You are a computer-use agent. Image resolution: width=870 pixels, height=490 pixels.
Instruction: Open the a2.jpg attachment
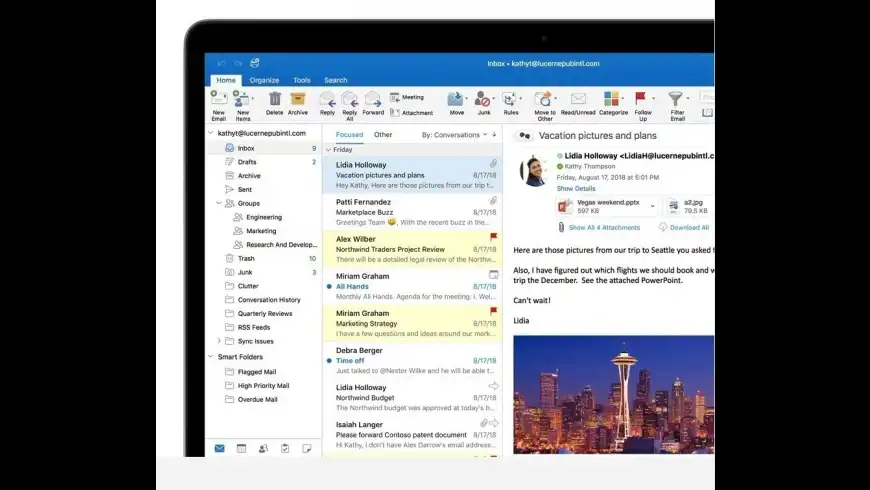[x=690, y=206]
